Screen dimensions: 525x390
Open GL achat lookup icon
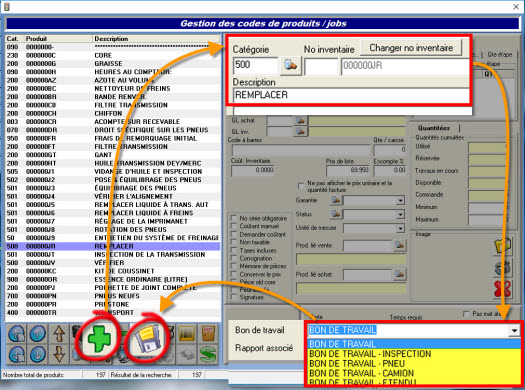(x=300, y=121)
